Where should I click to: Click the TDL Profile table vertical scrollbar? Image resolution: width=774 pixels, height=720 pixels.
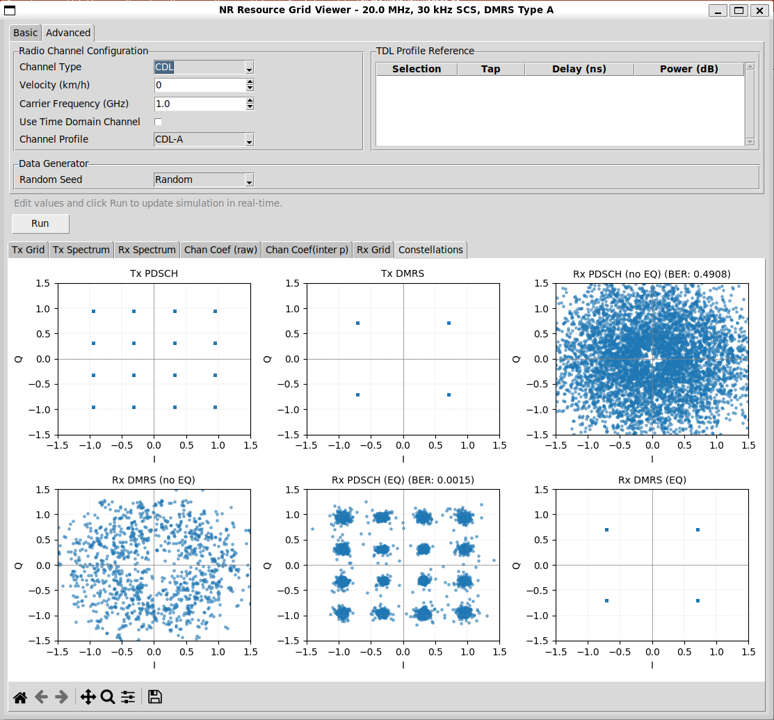[x=751, y=105]
